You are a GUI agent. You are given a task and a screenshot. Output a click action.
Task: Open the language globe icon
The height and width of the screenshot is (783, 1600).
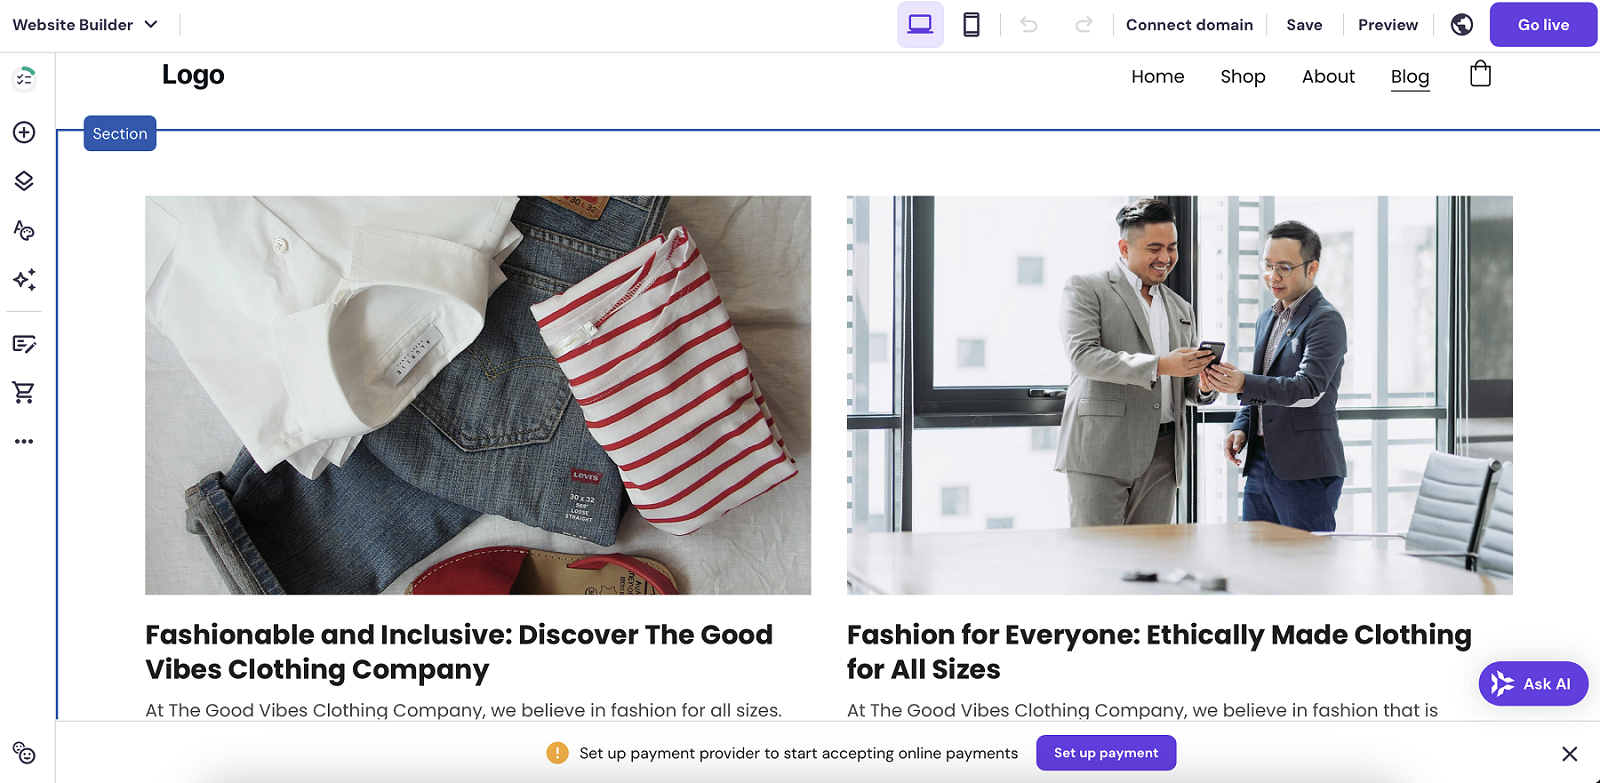click(x=1462, y=25)
